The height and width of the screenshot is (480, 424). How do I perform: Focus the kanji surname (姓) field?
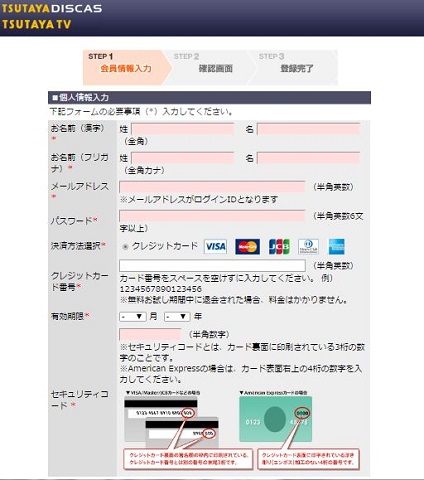183,129
